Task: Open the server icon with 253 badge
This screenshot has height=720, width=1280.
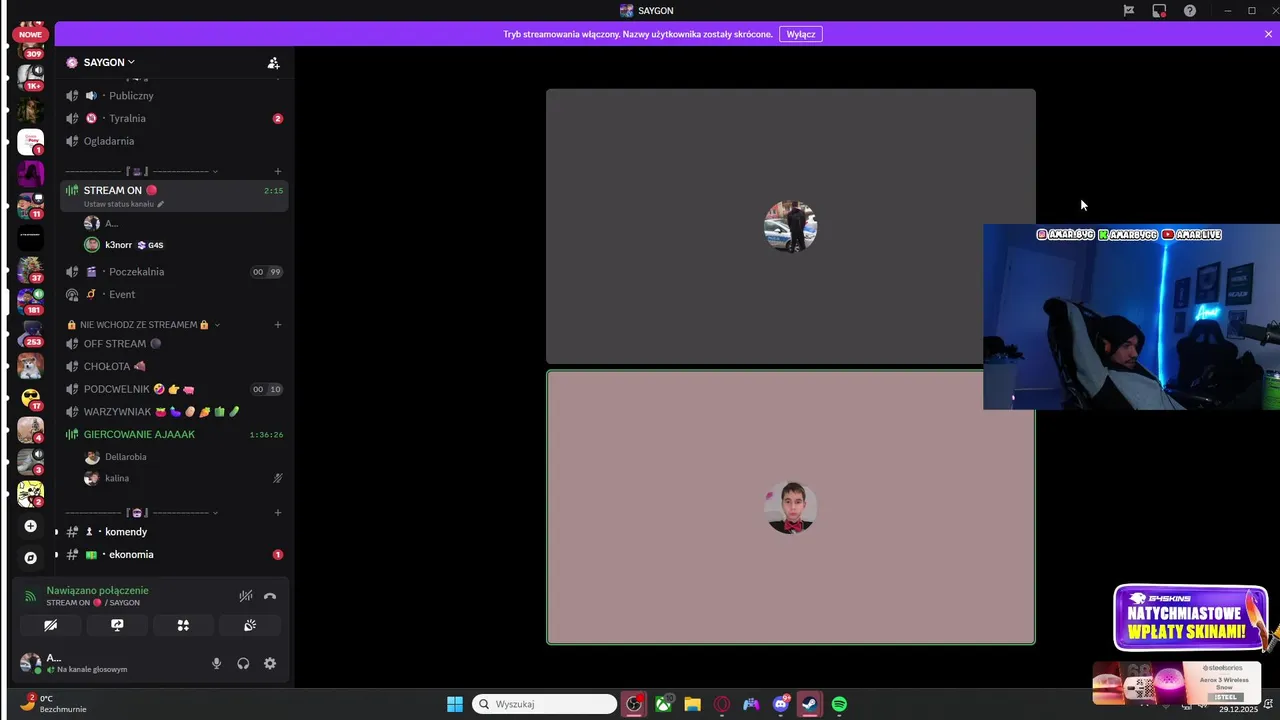Action: 30,333
